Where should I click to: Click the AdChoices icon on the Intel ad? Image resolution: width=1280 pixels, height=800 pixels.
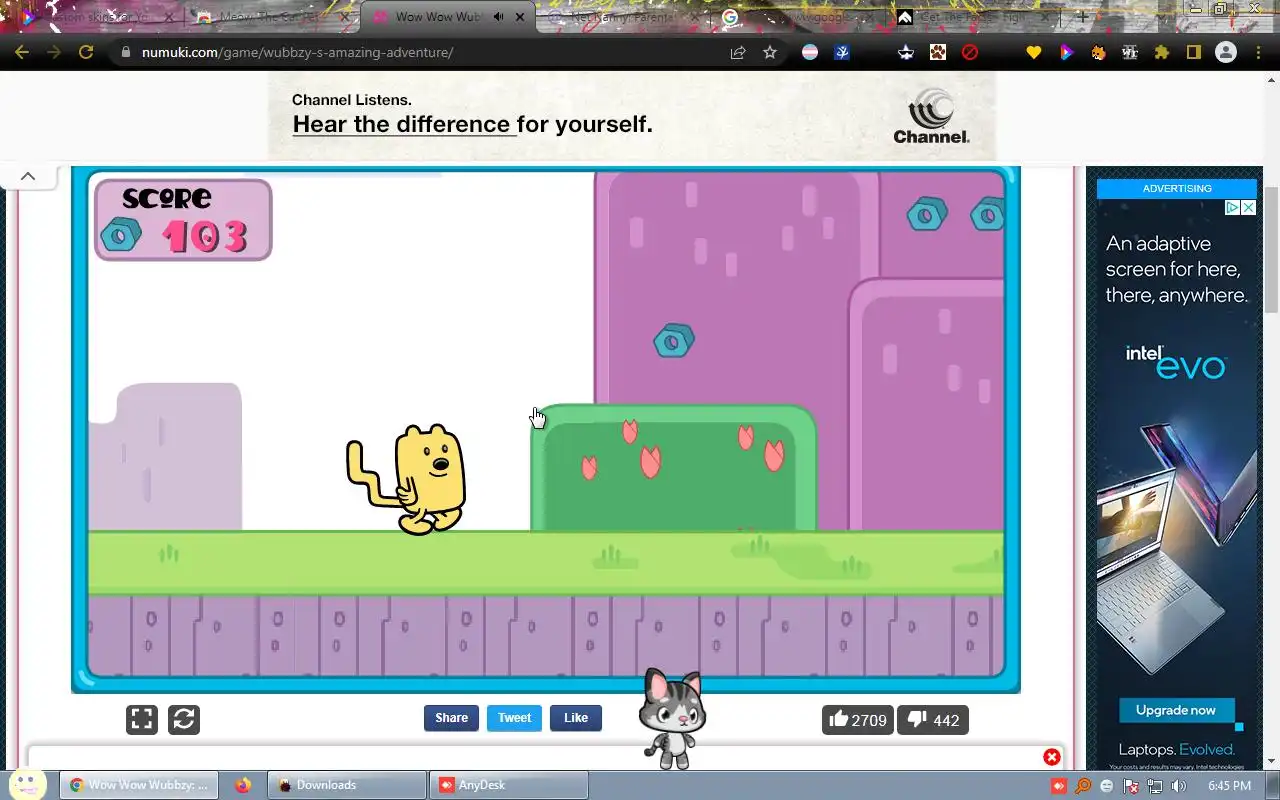coord(1233,208)
